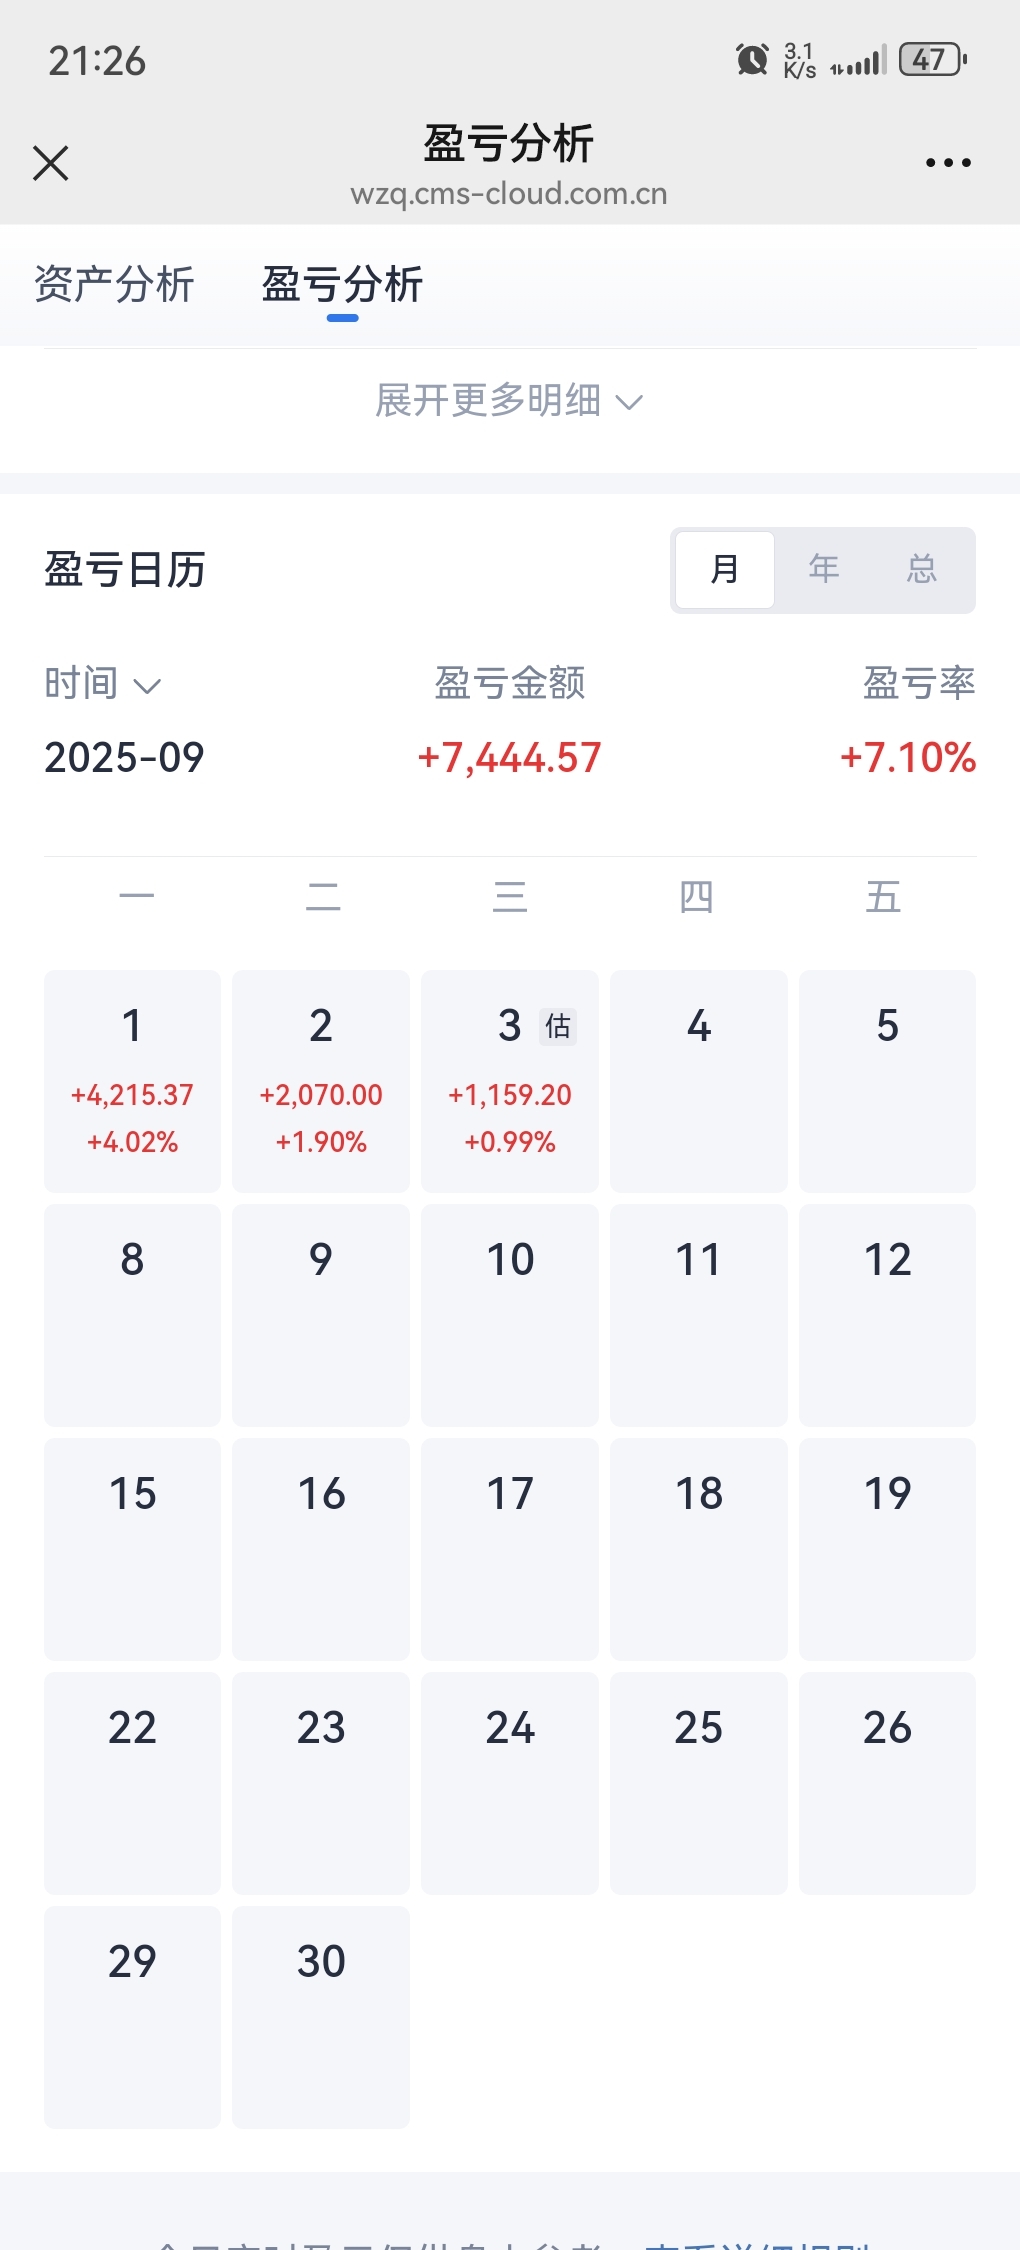
Task: Tap the alarm clock status icon
Action: point(752,60)
